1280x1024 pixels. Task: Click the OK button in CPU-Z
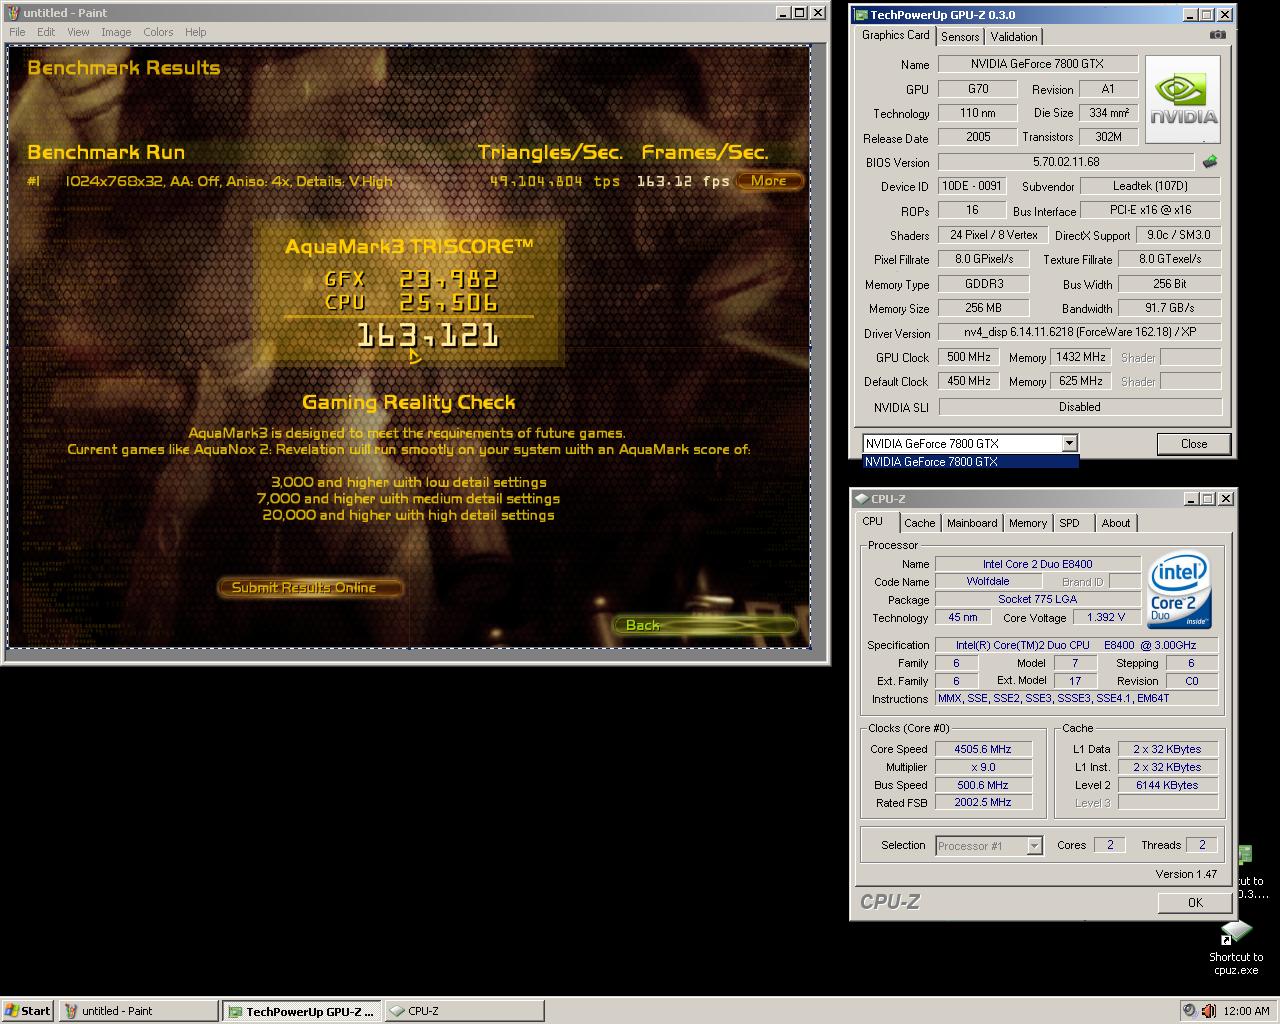(x=1195, y=902)
